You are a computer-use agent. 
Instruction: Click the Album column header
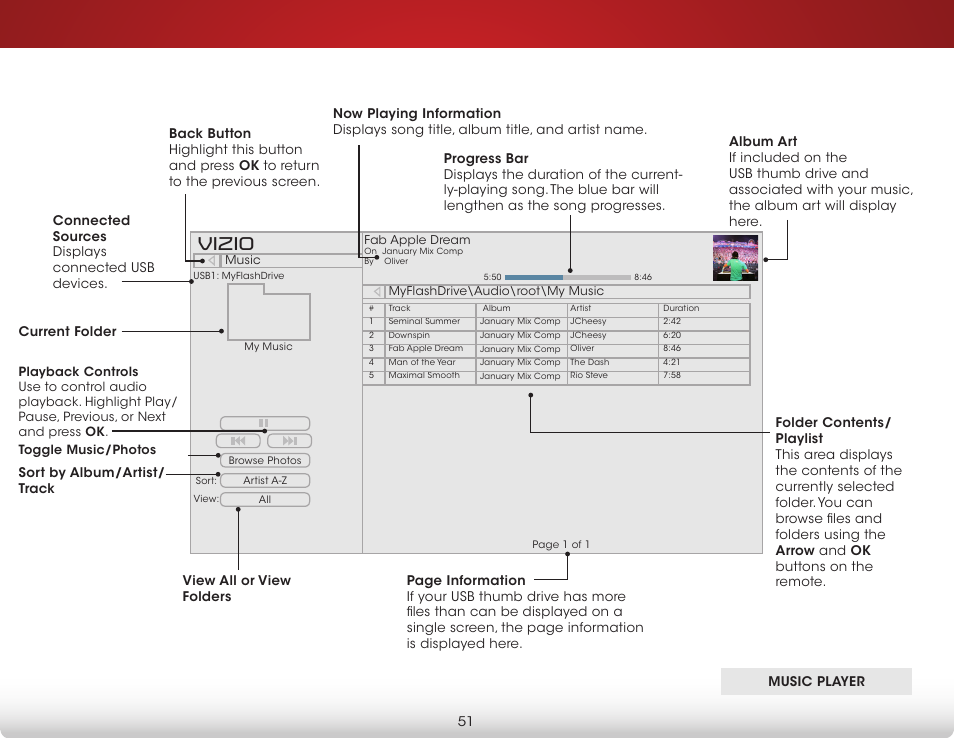coord(496,308)
